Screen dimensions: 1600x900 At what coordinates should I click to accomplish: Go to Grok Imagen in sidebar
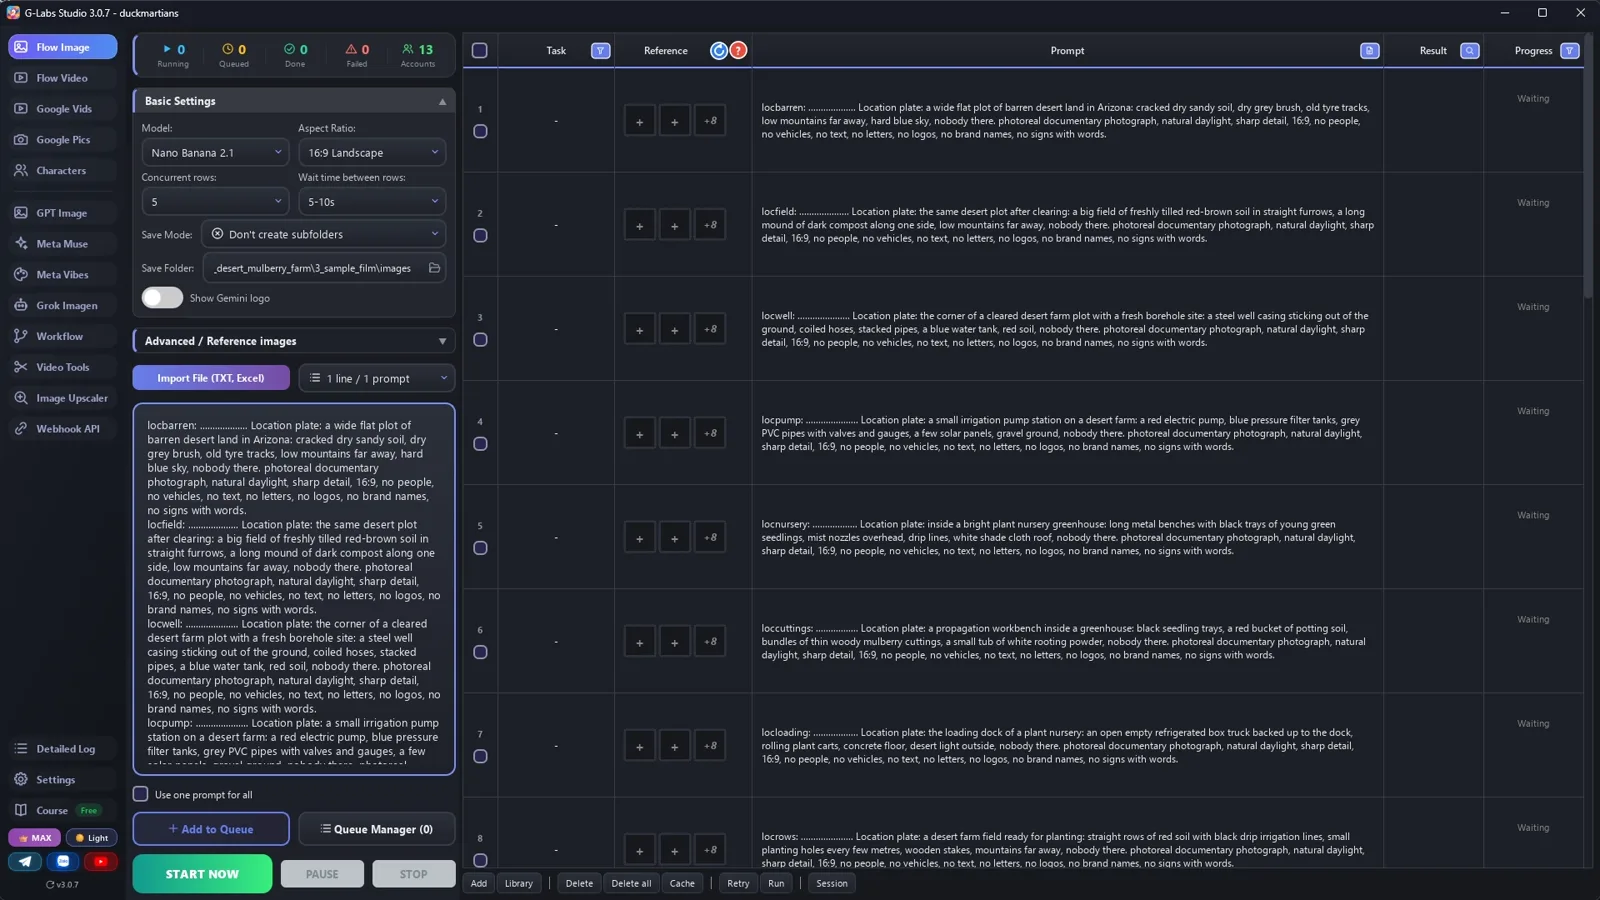[62, 305]
